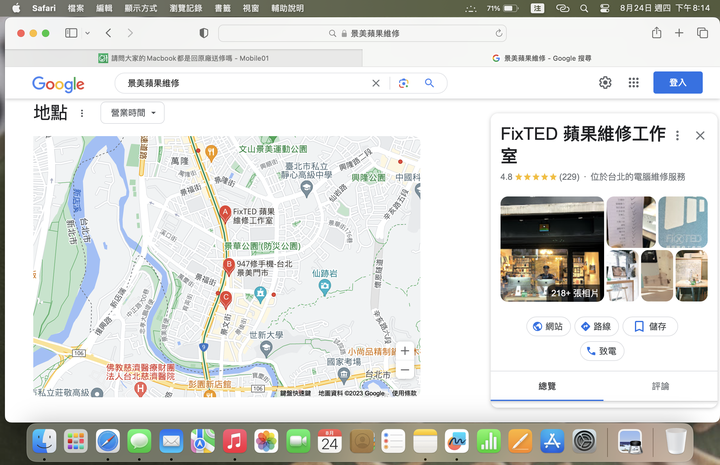
Task: Show the tab overview
Action: point(703,33)
